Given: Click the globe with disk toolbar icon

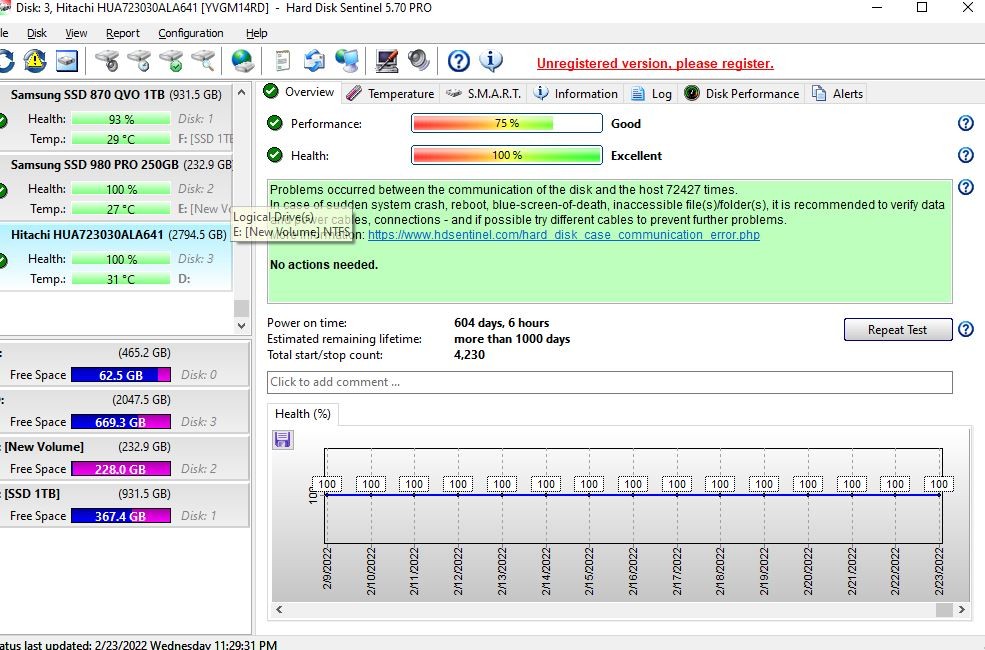Looking at the screenshot, I should [x=242, y=61].
